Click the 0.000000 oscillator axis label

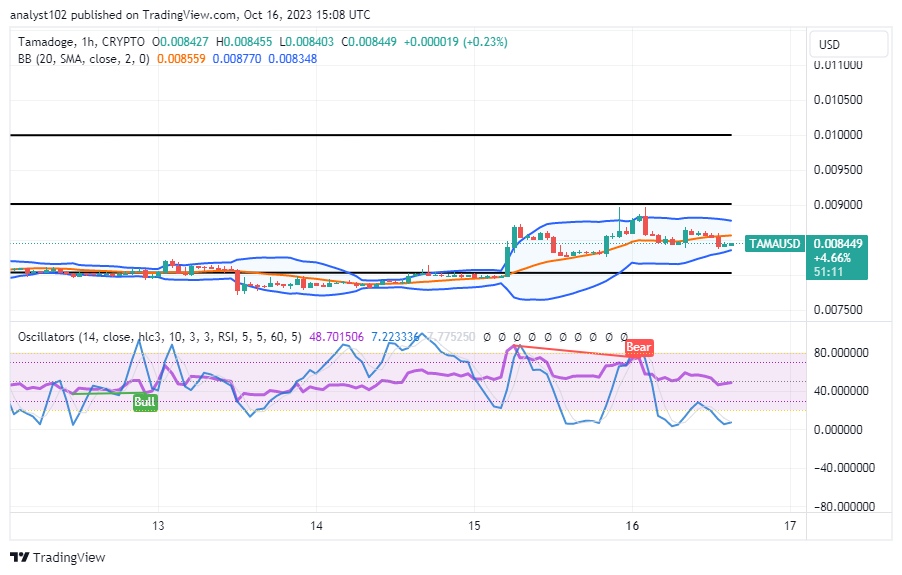coord(838,430)
